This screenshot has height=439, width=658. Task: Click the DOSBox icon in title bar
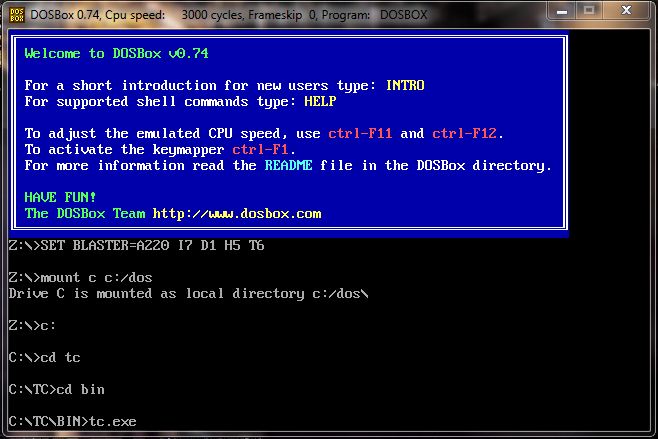click(16, 15)
